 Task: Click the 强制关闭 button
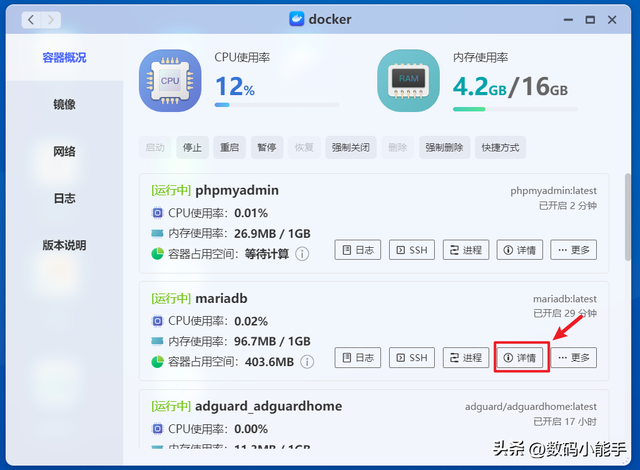coord(351,147)
